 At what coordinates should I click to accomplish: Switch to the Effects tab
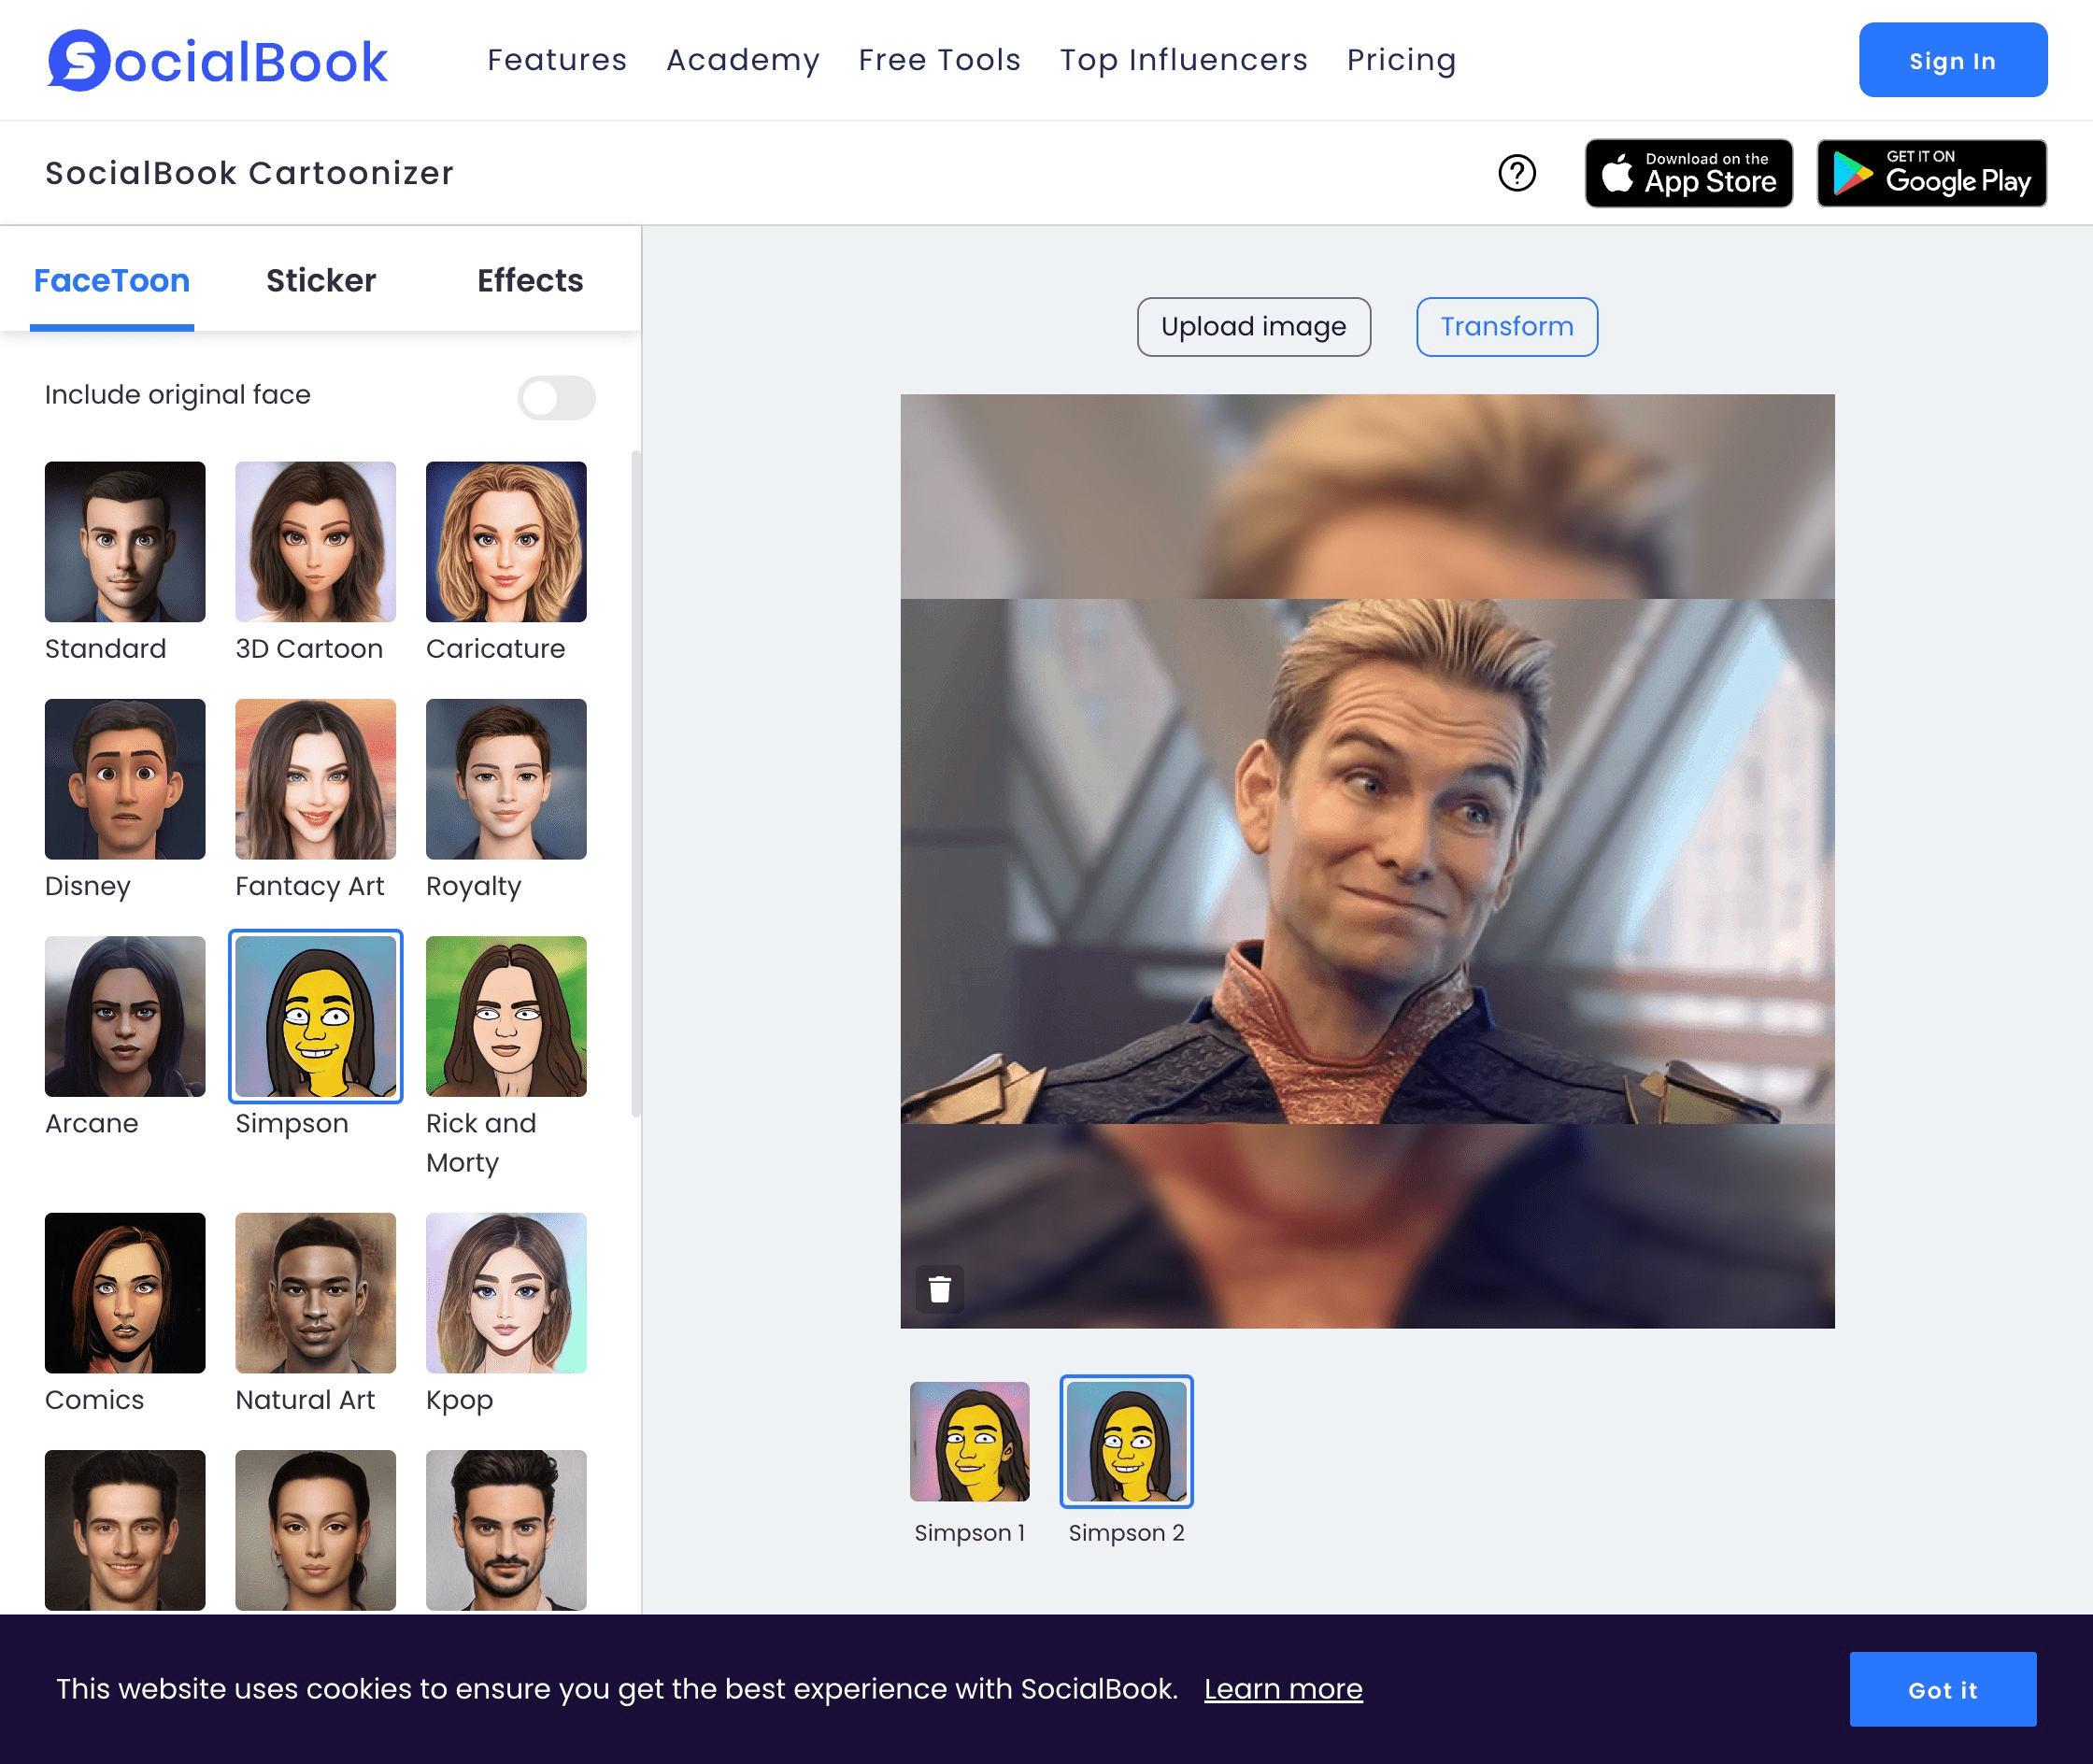click(x=530, y=281)
